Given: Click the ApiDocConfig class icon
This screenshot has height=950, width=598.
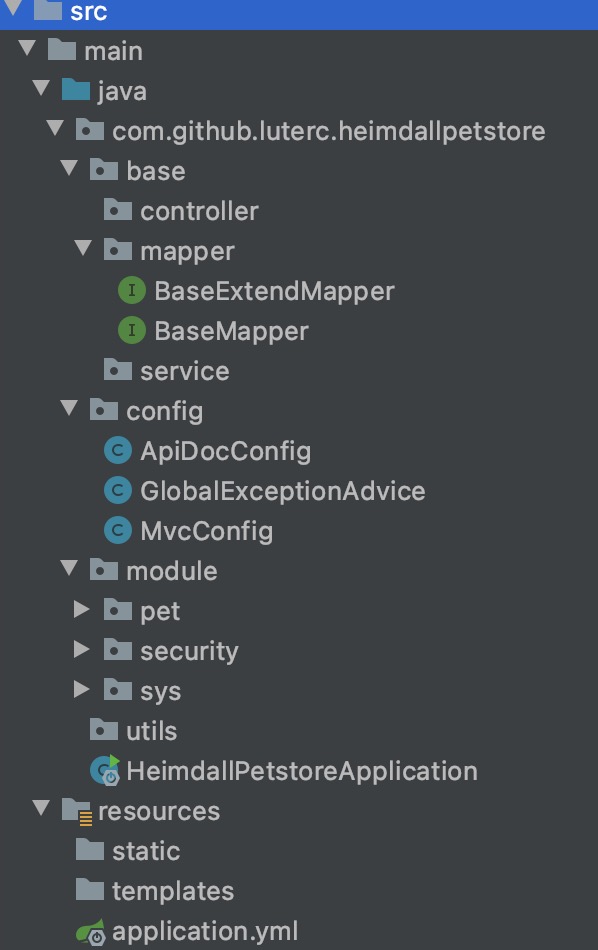Looking at the screenshot, I should pyautogui.click(x=118, y=451).
